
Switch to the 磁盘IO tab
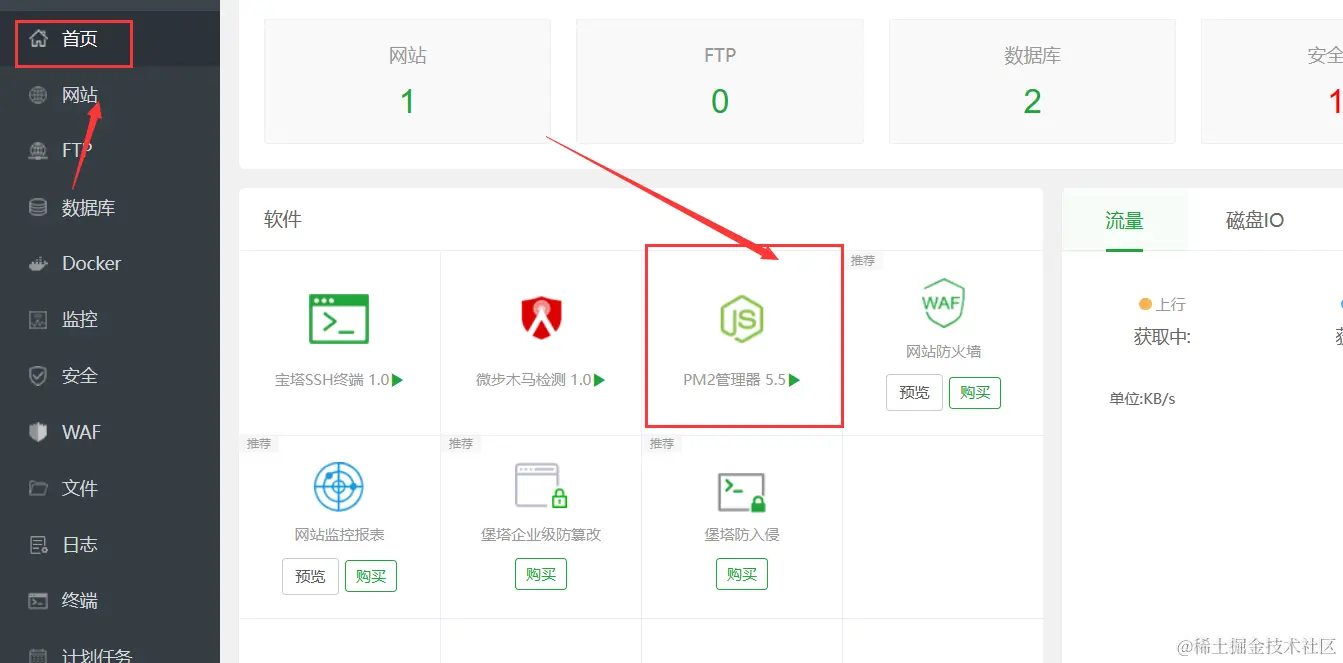pyautogui.click(x=1255, y=220)
